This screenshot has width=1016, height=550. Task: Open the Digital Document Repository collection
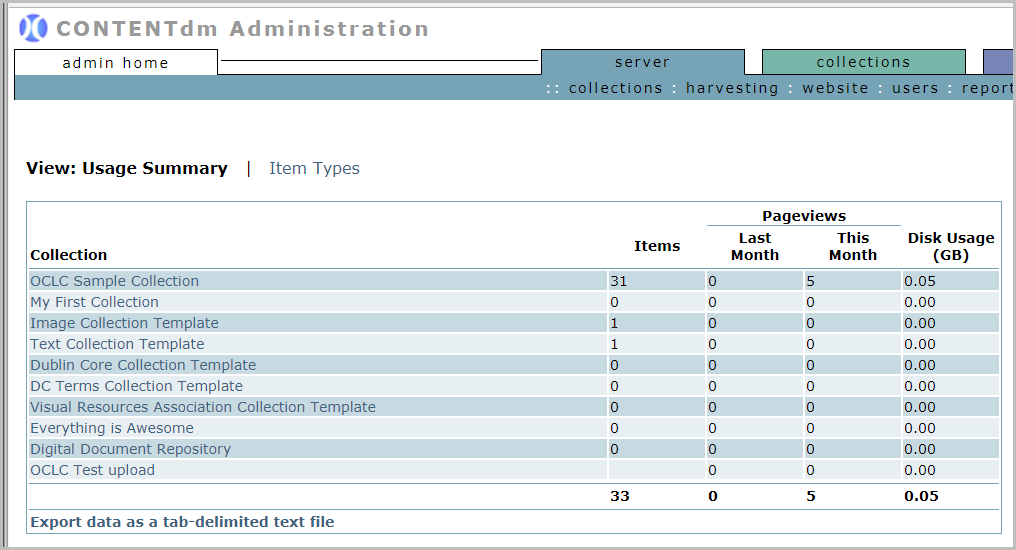click(x=131, y=450)
